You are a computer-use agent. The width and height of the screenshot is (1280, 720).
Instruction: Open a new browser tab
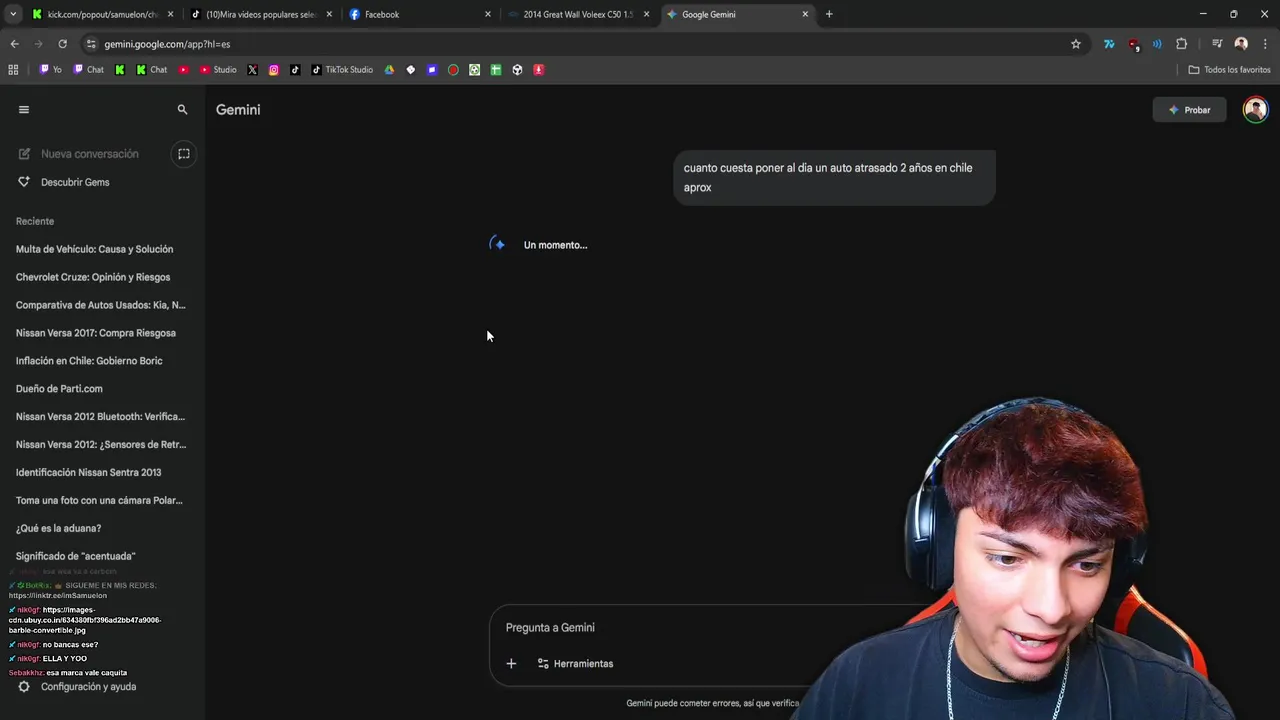point(829,14)
